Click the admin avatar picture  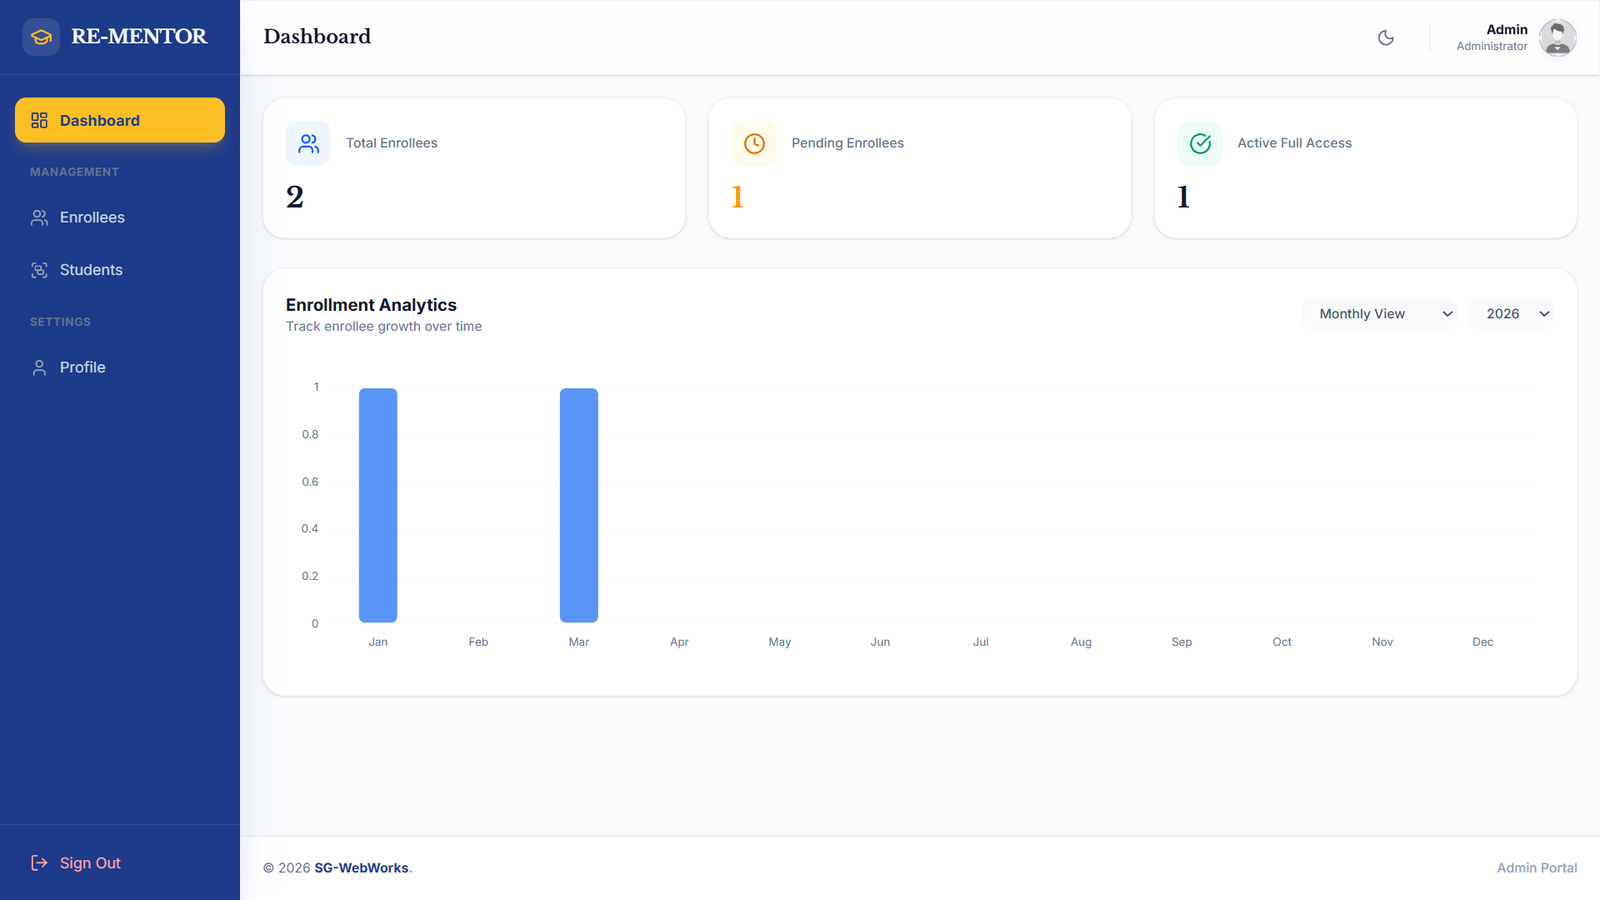tap(1557, 38)
